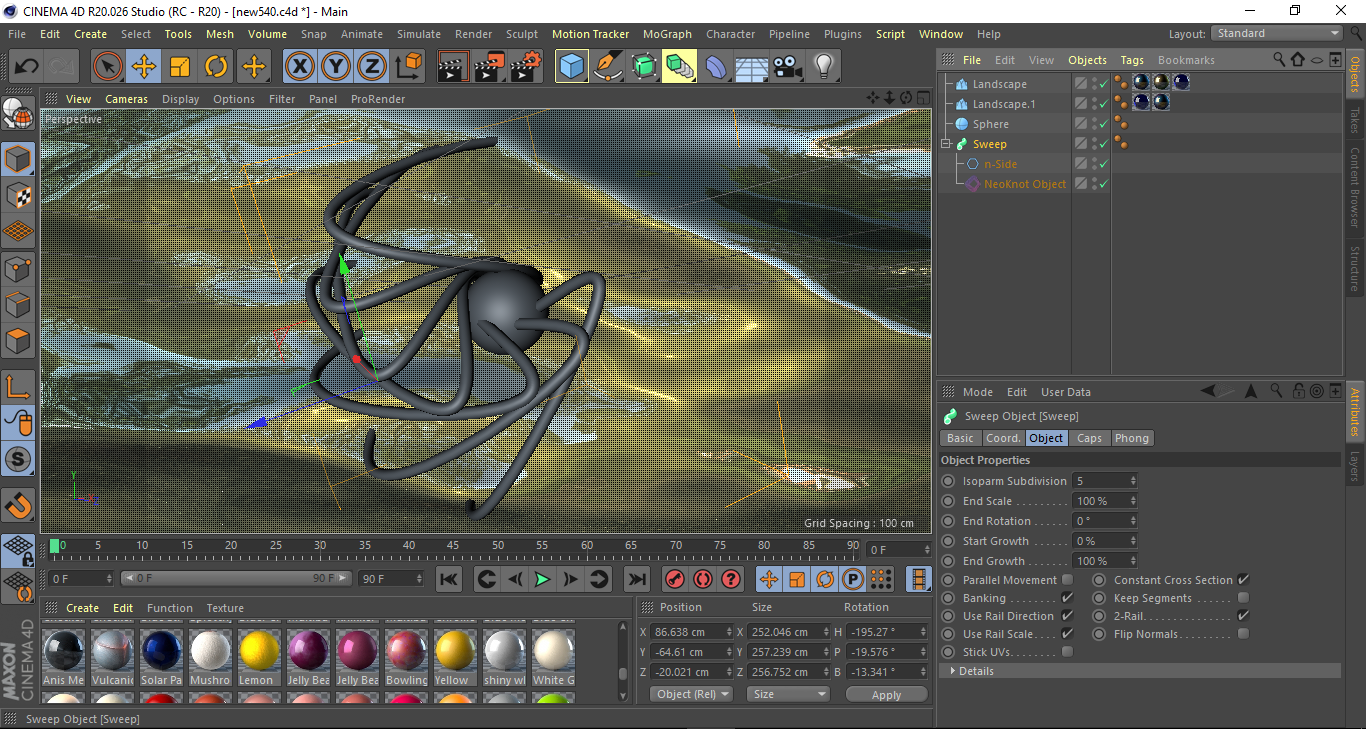Toggle Autokeying button

tap(703, 578)
